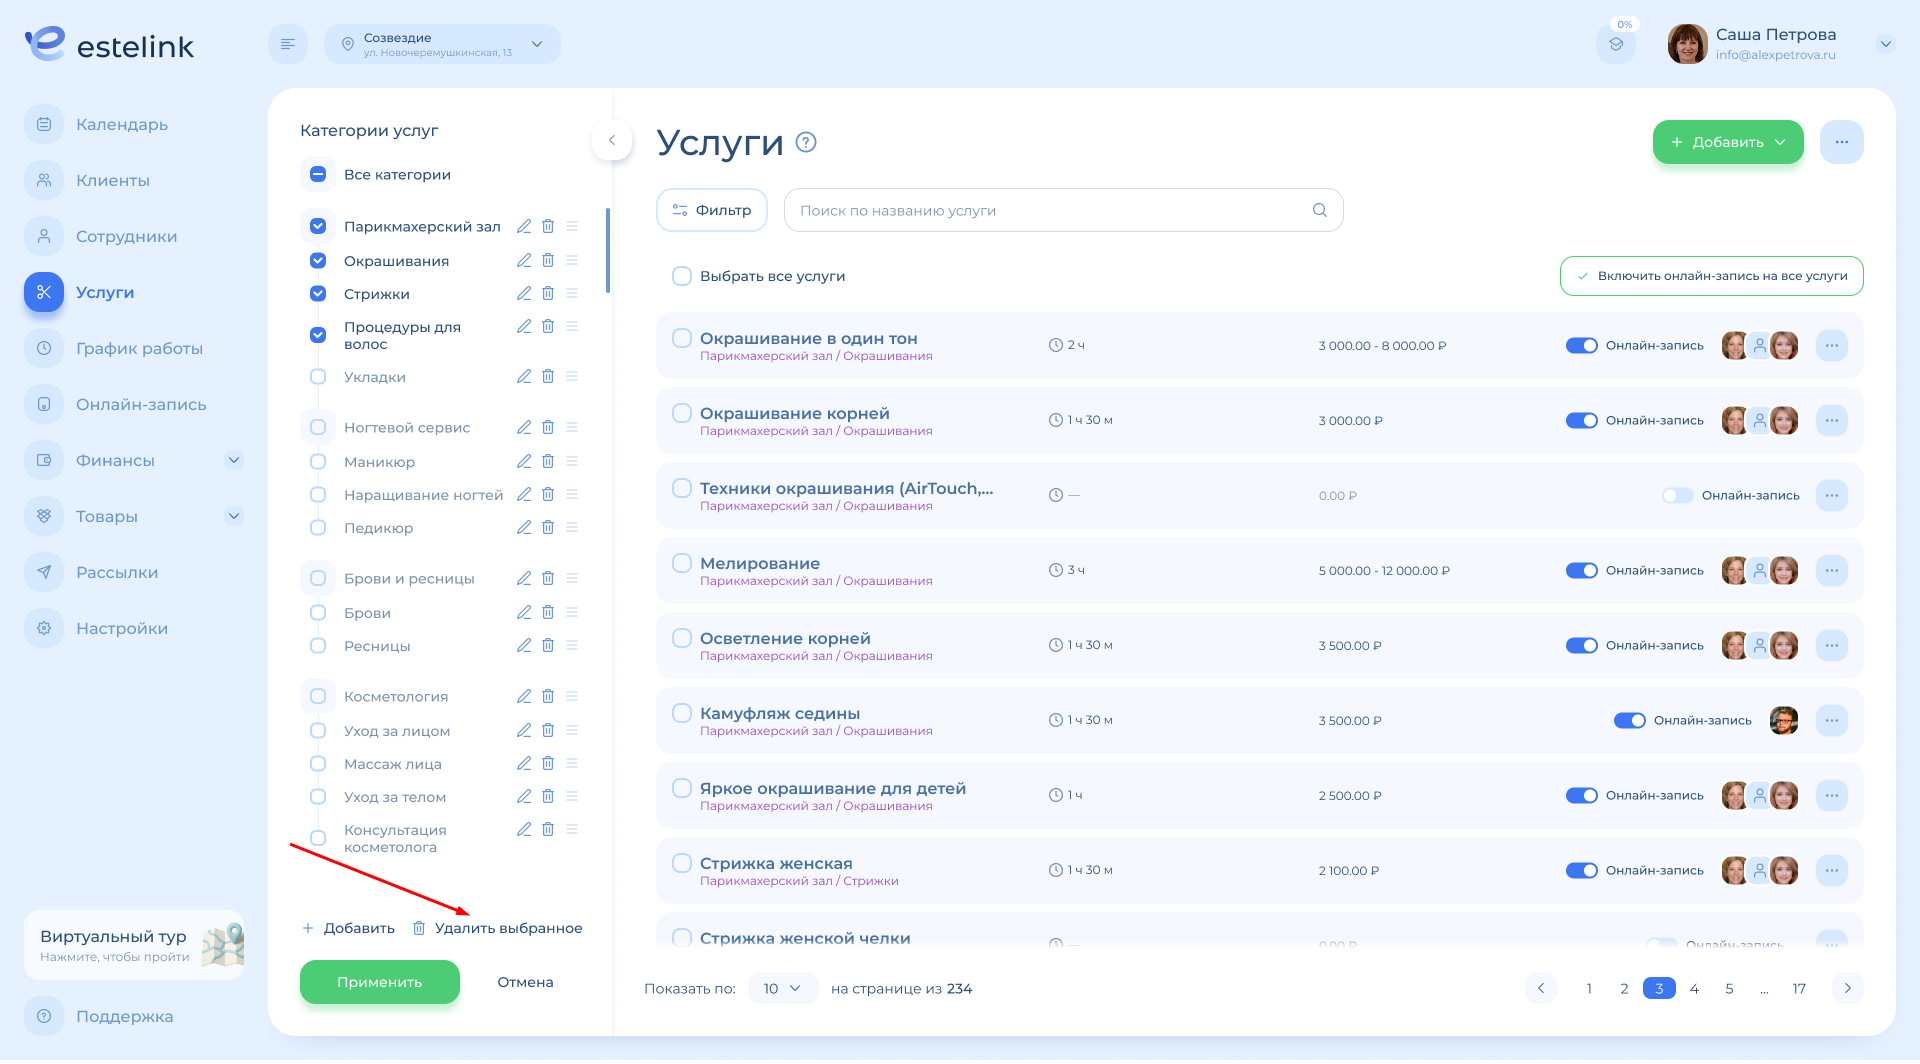Image resolution: width=1920 pixels, height=1064 pixels.
Task: Click the categories list vertical scrollbar
Action: (x=607, y=250)
